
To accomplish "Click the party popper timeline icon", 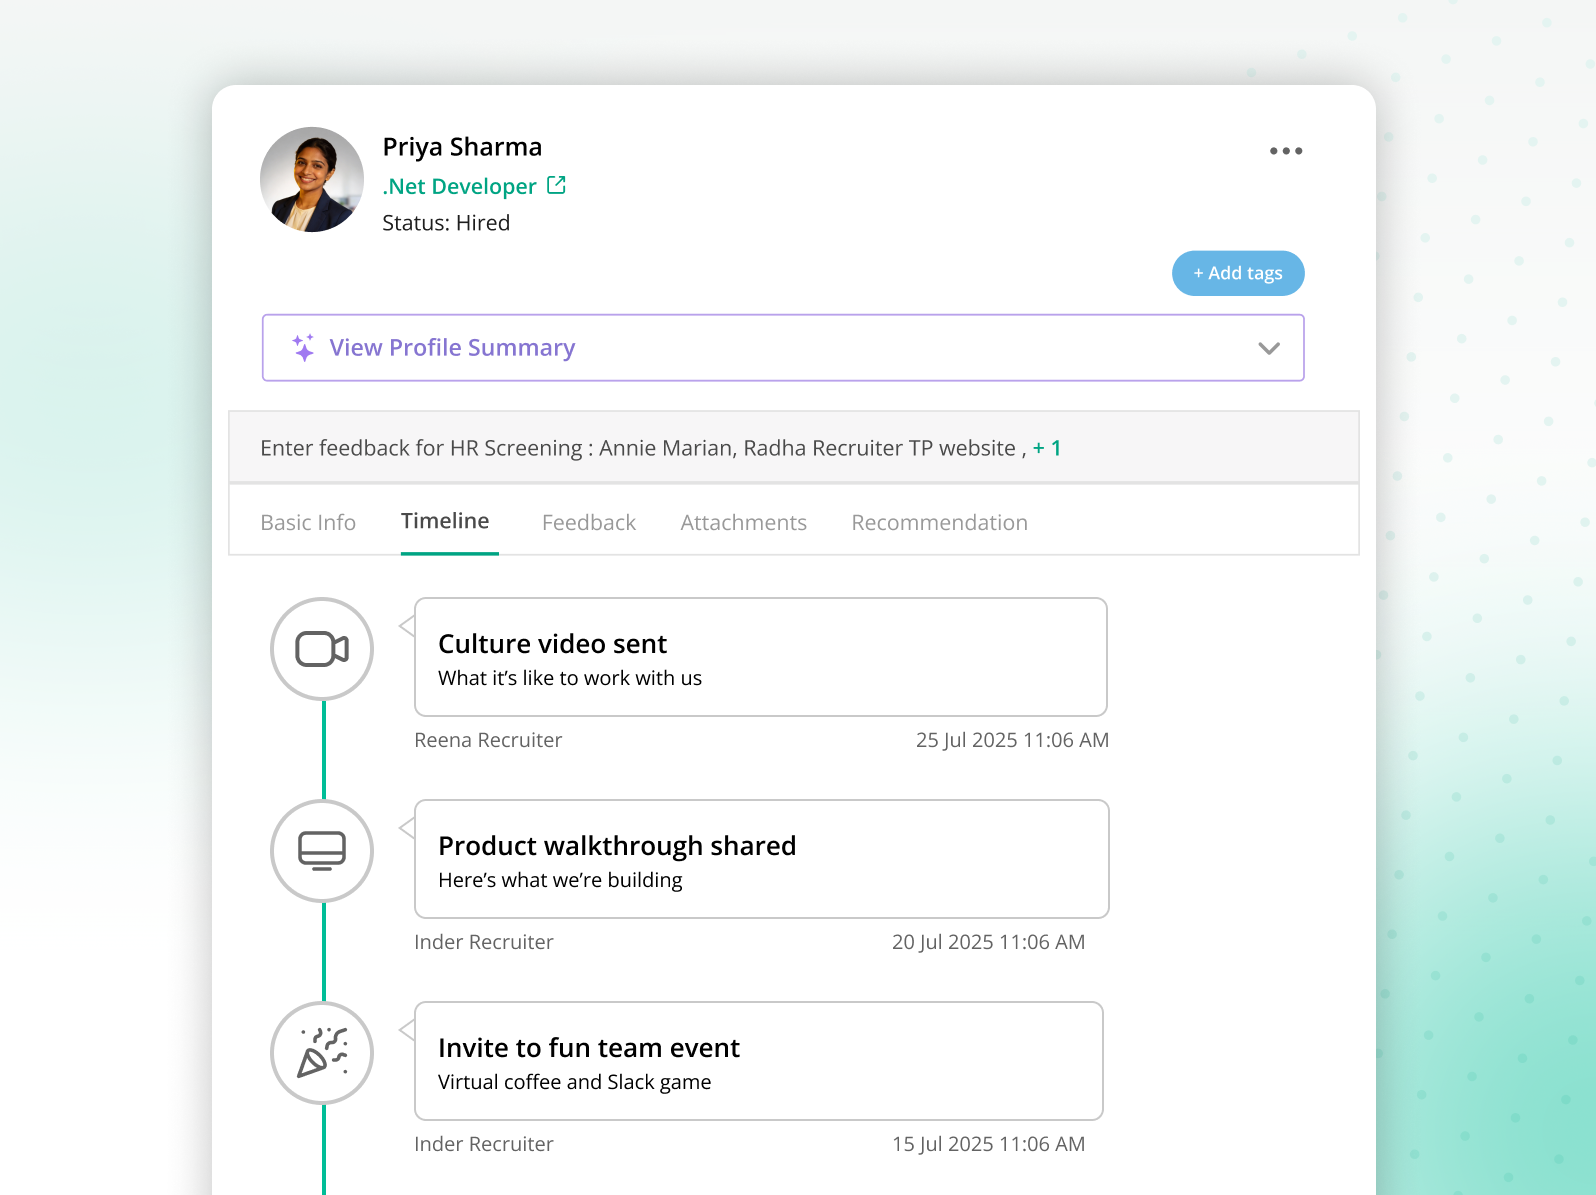I will [x=322, y=1053].
